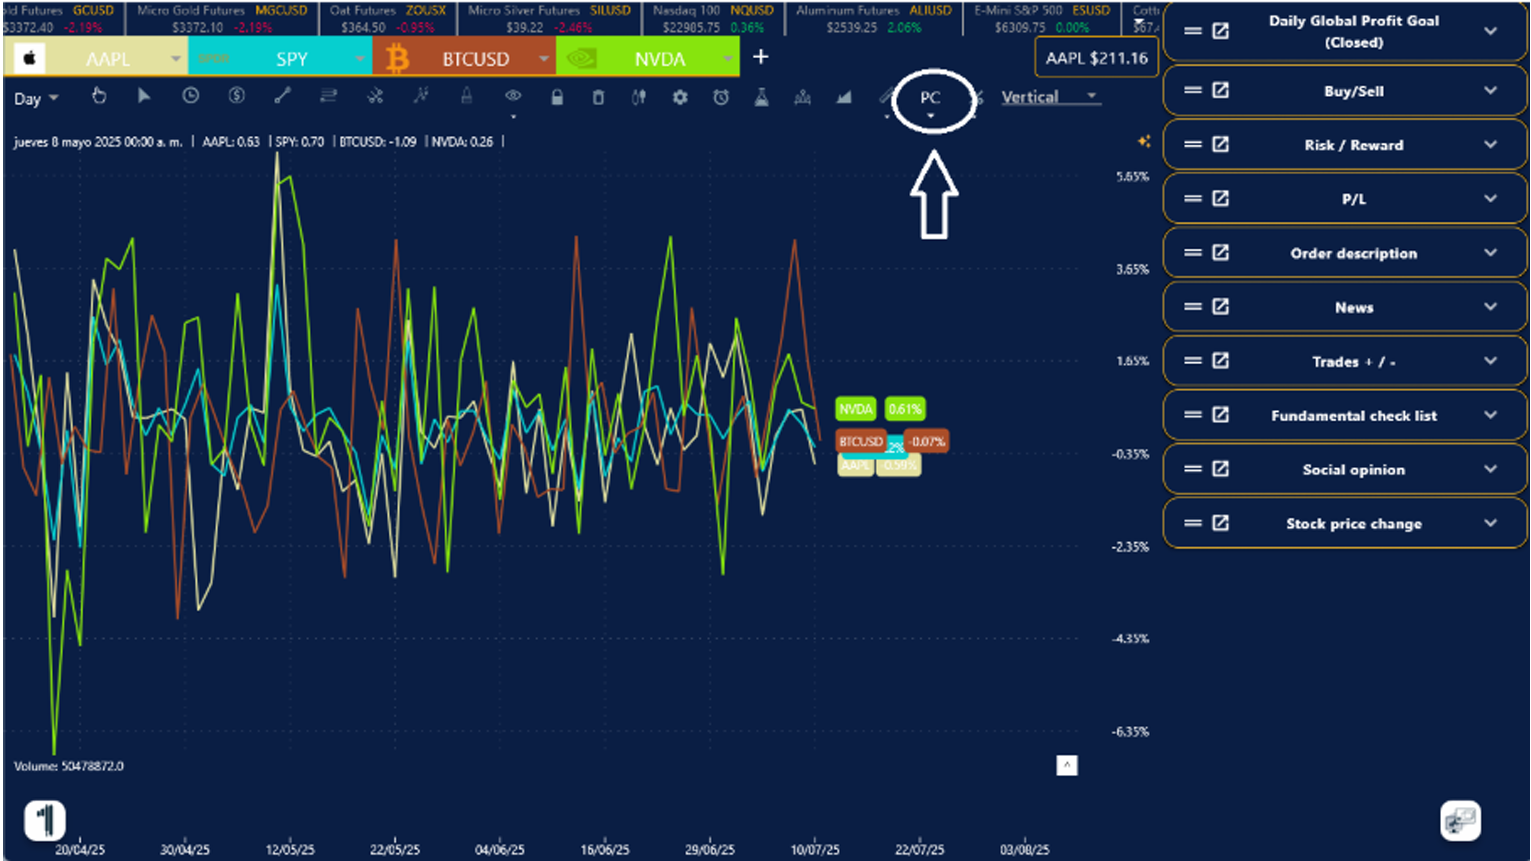Click the alarm clock alert icon
The width and height of the screenshot is (1531, 861).
pyautogui.click(x=720, y=97)
